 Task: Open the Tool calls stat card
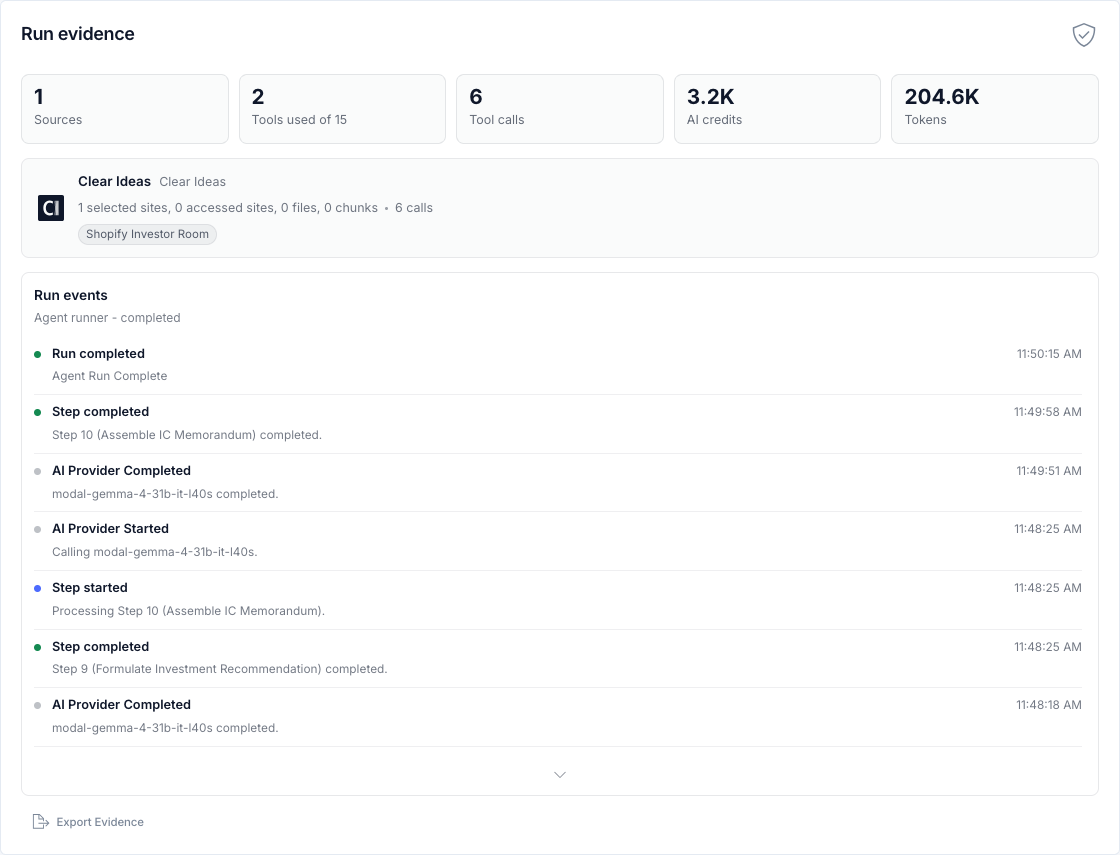[560, 109]
